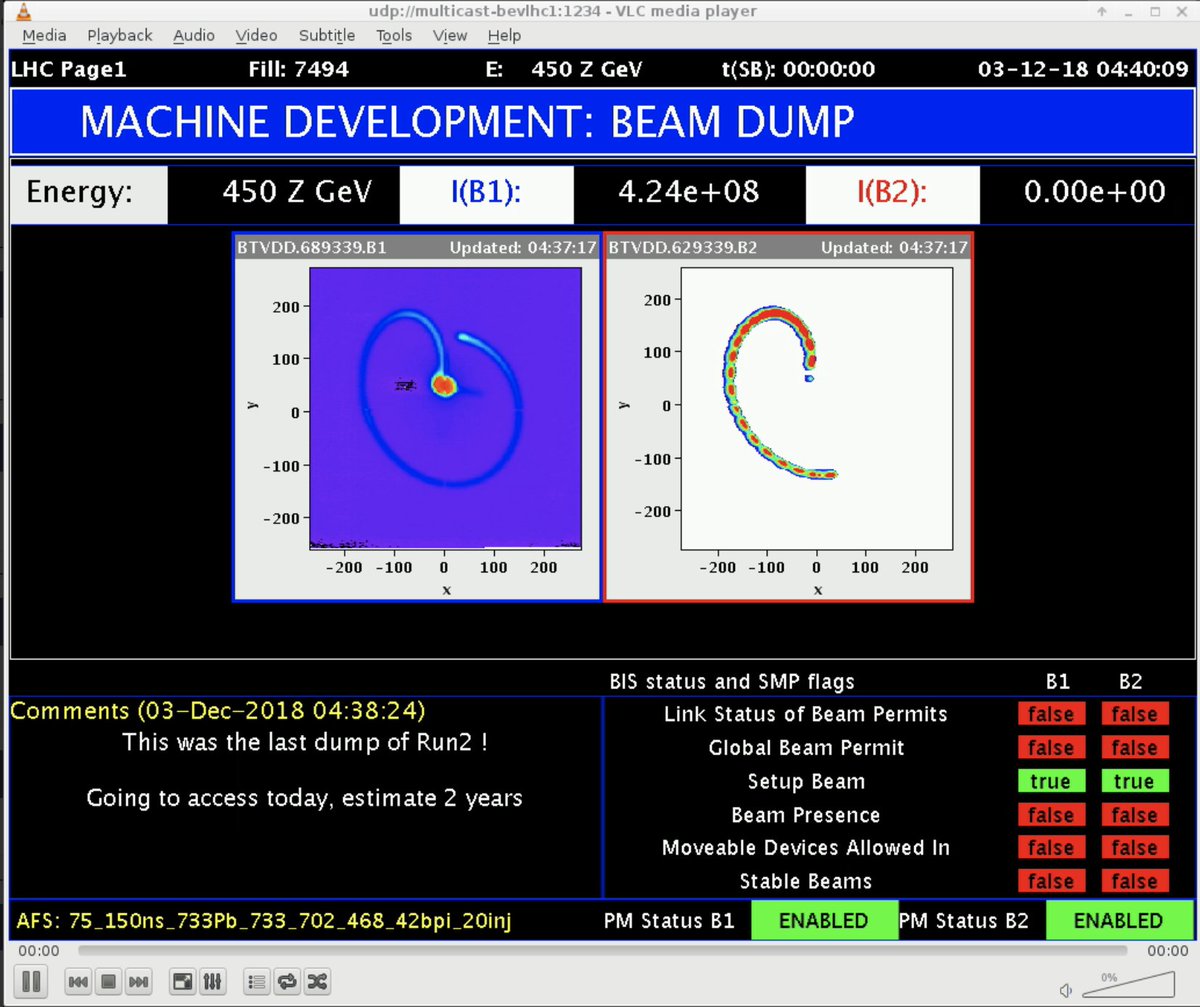The height and width of the screenshot is (1007, 1200).
Task: Click 'This was the last dump of Run2 !'
Action: pyautogui.click(x=305, y=743)
